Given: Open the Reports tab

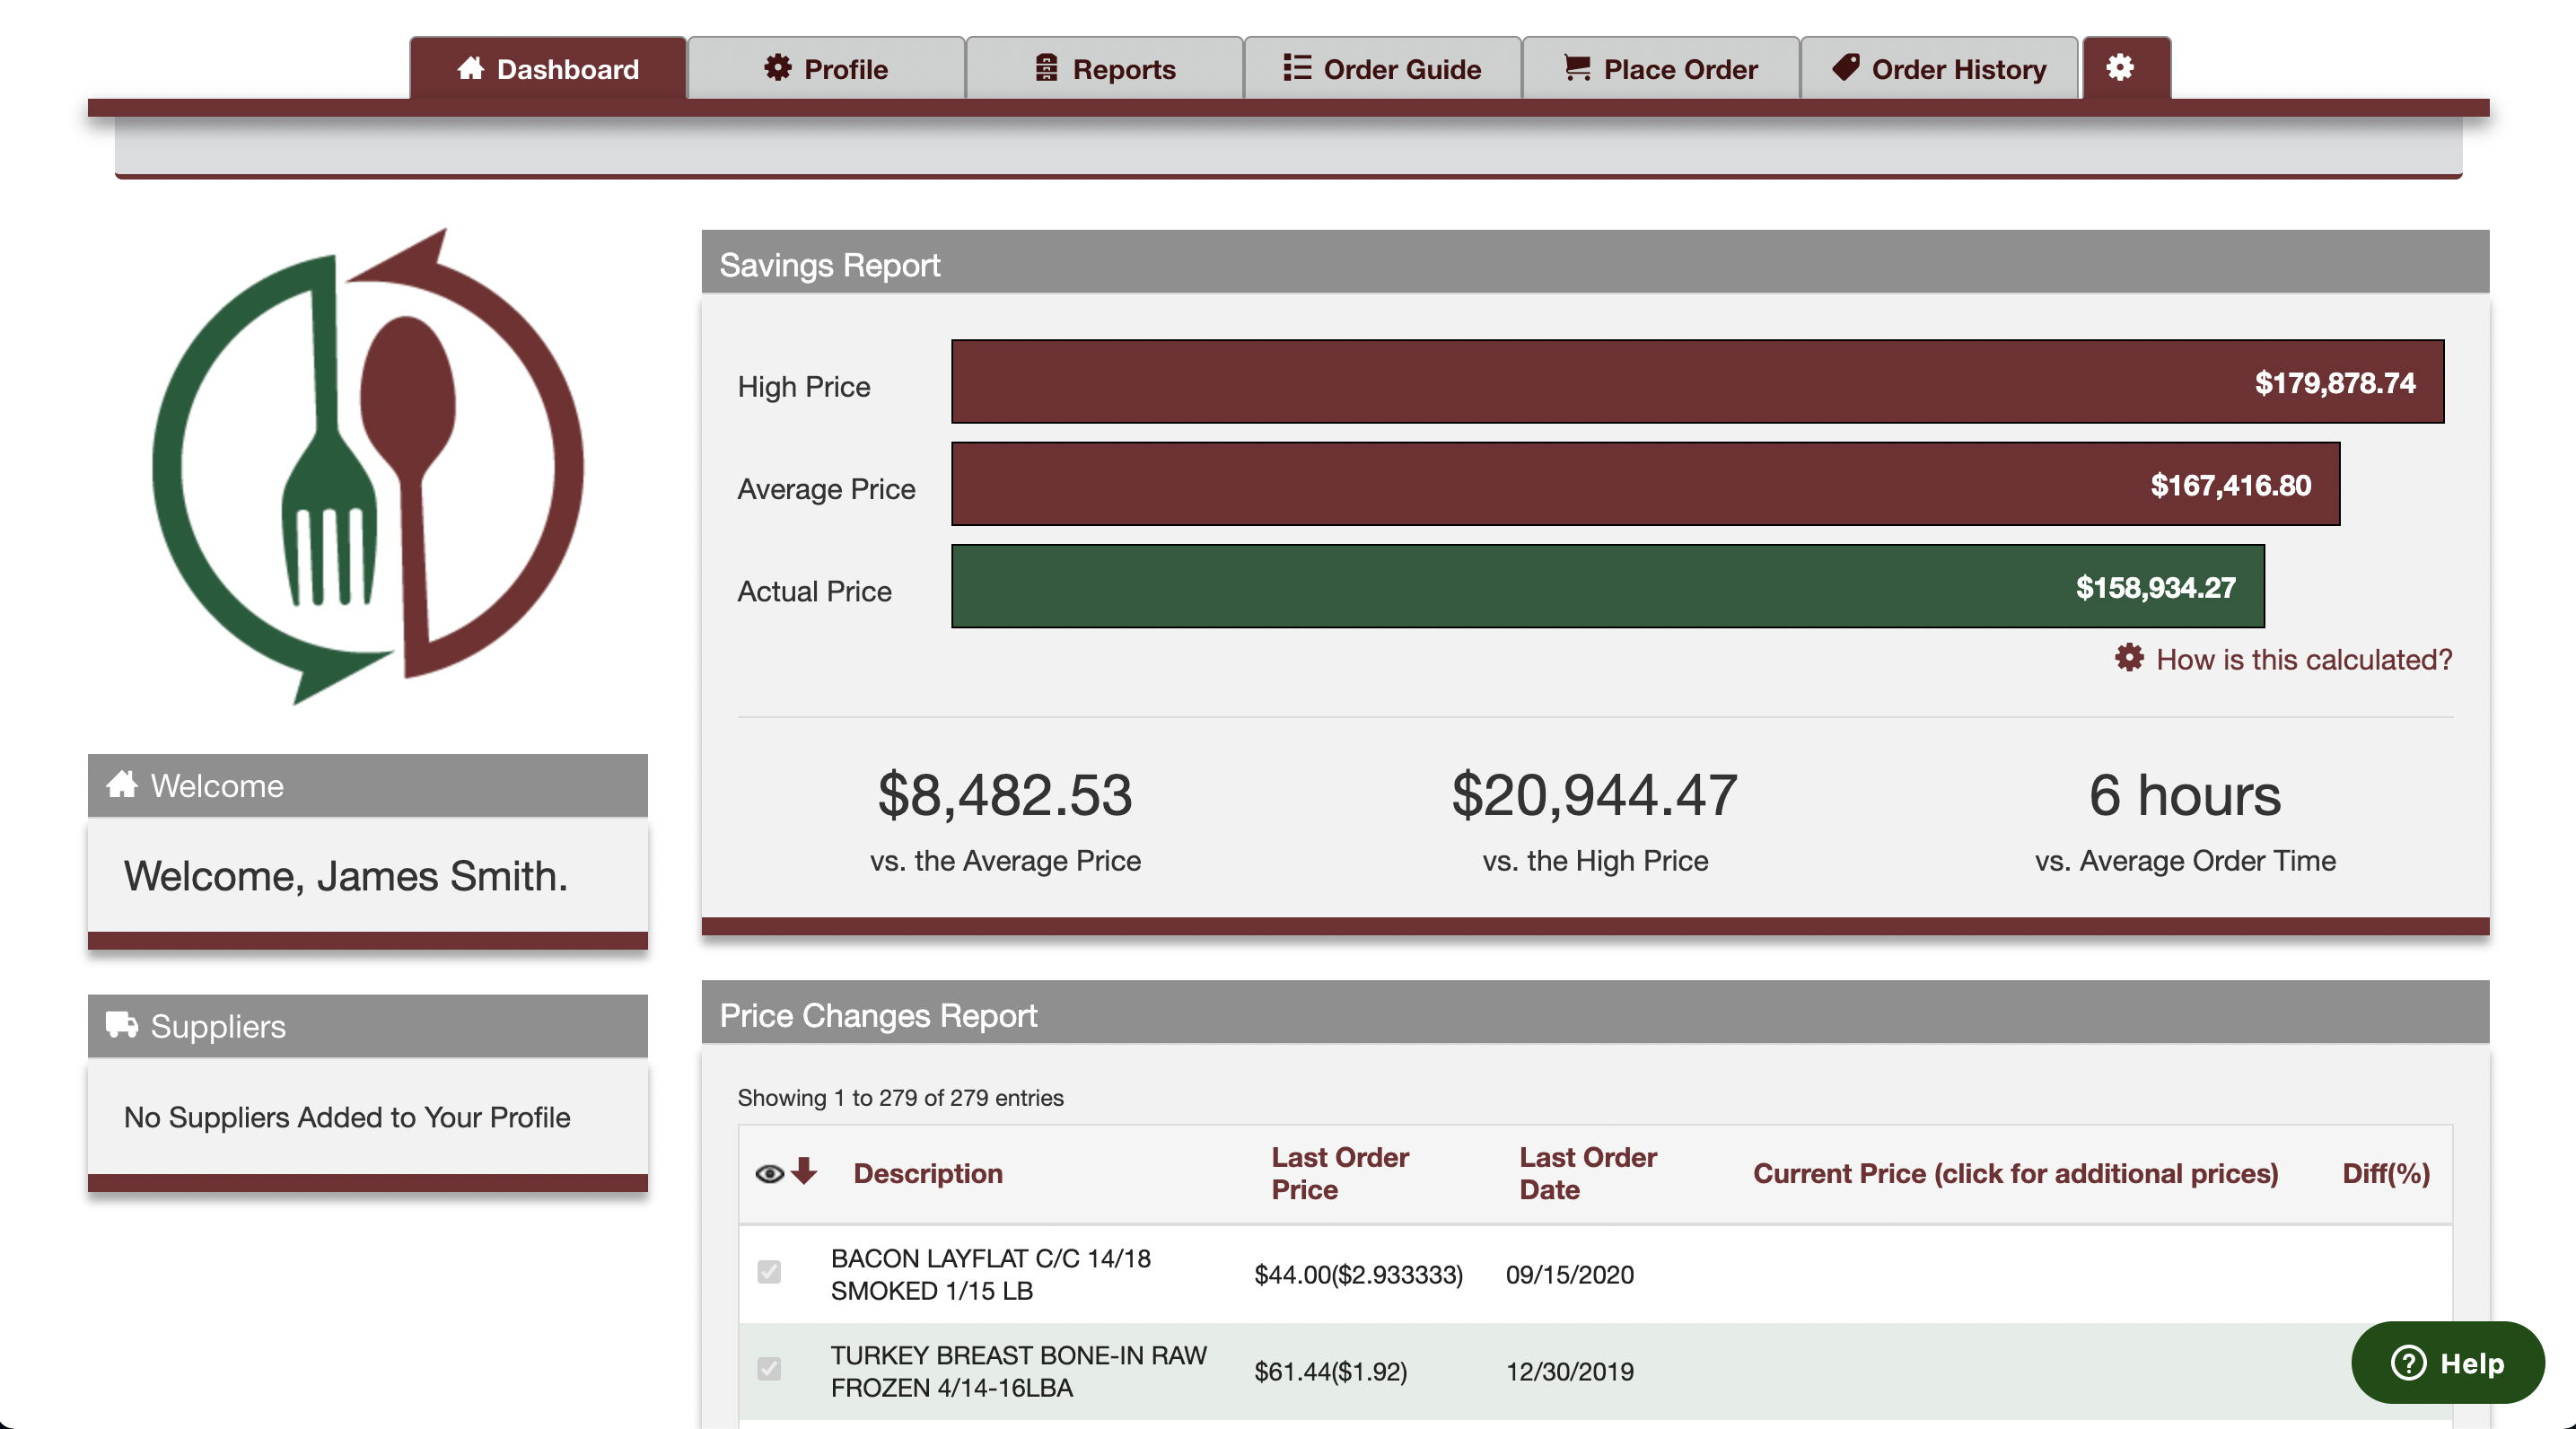Looking at the screenshot, I should pyautogui.click(x=1104, y=68).
